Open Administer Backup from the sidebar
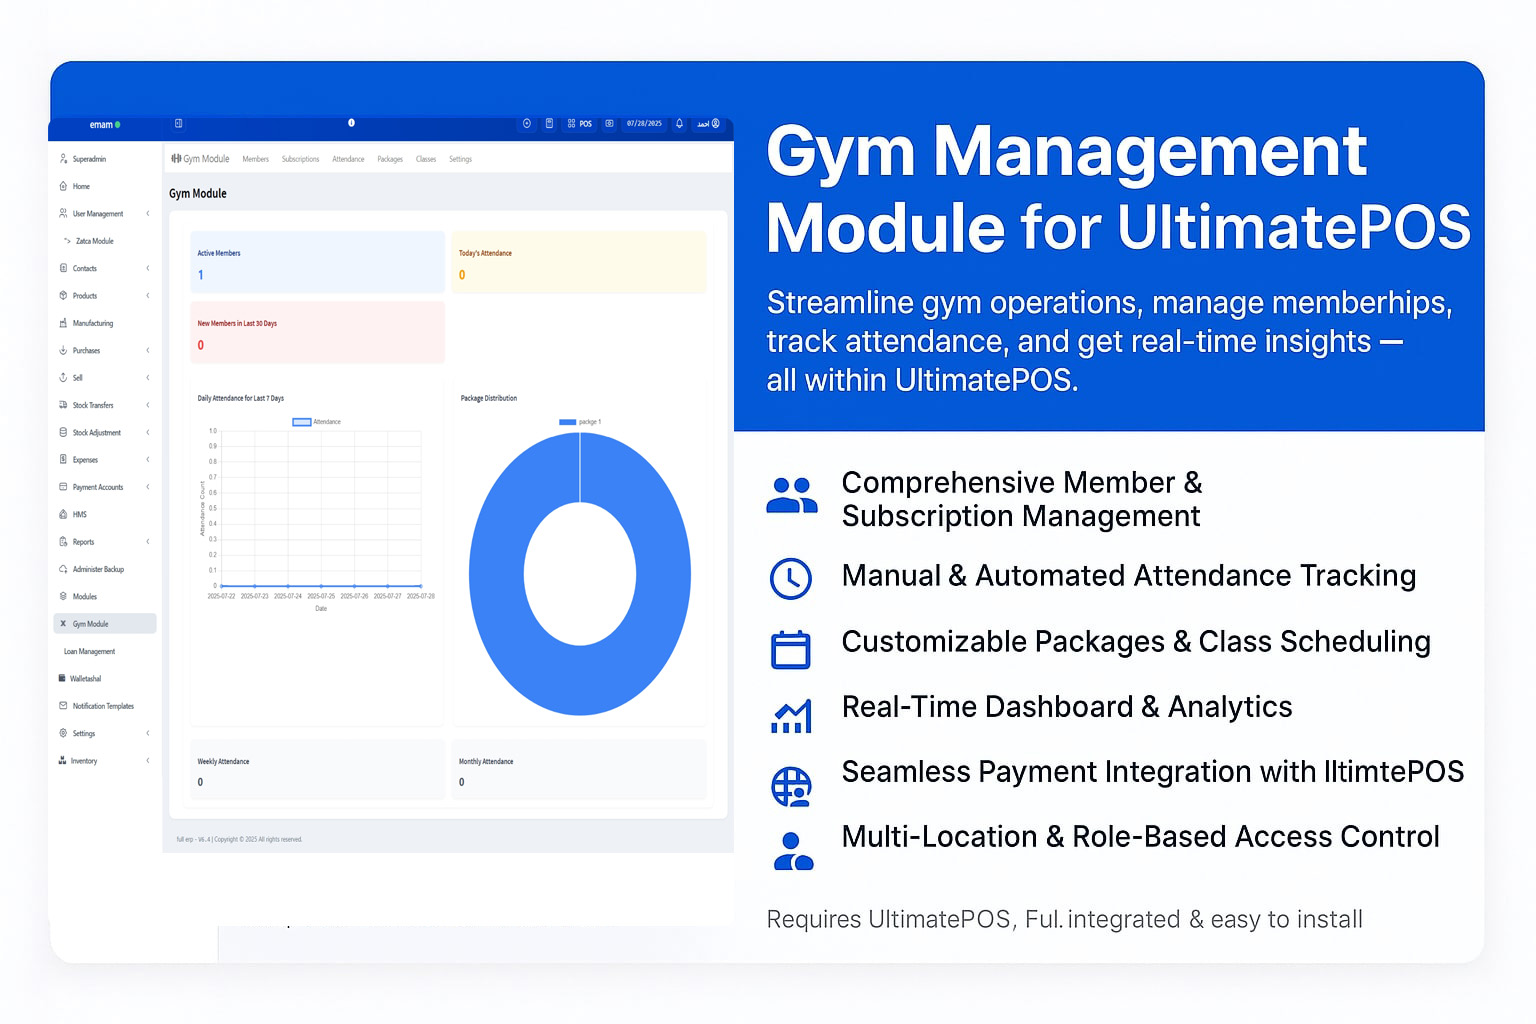Image resolution: width=1536 pixels, height=1024 pixels. [x=100, y=569]
